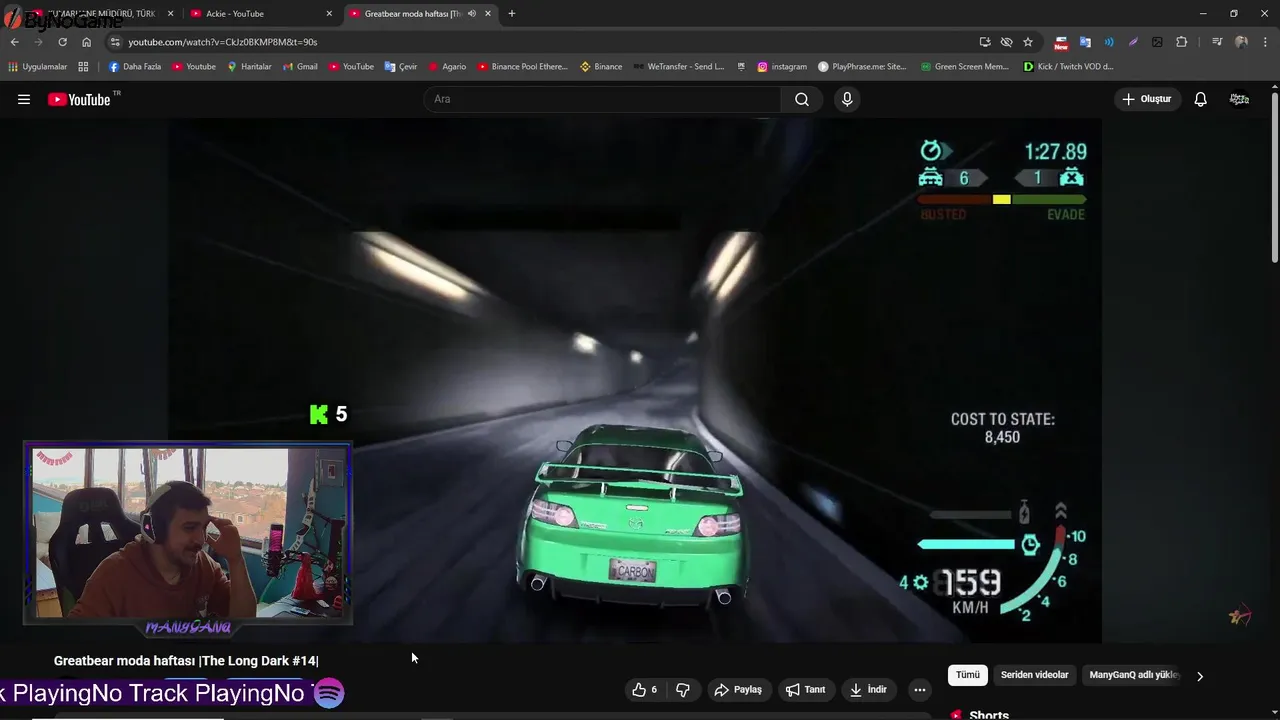Open the purple feather extension icon

(x=1133, y=42)
